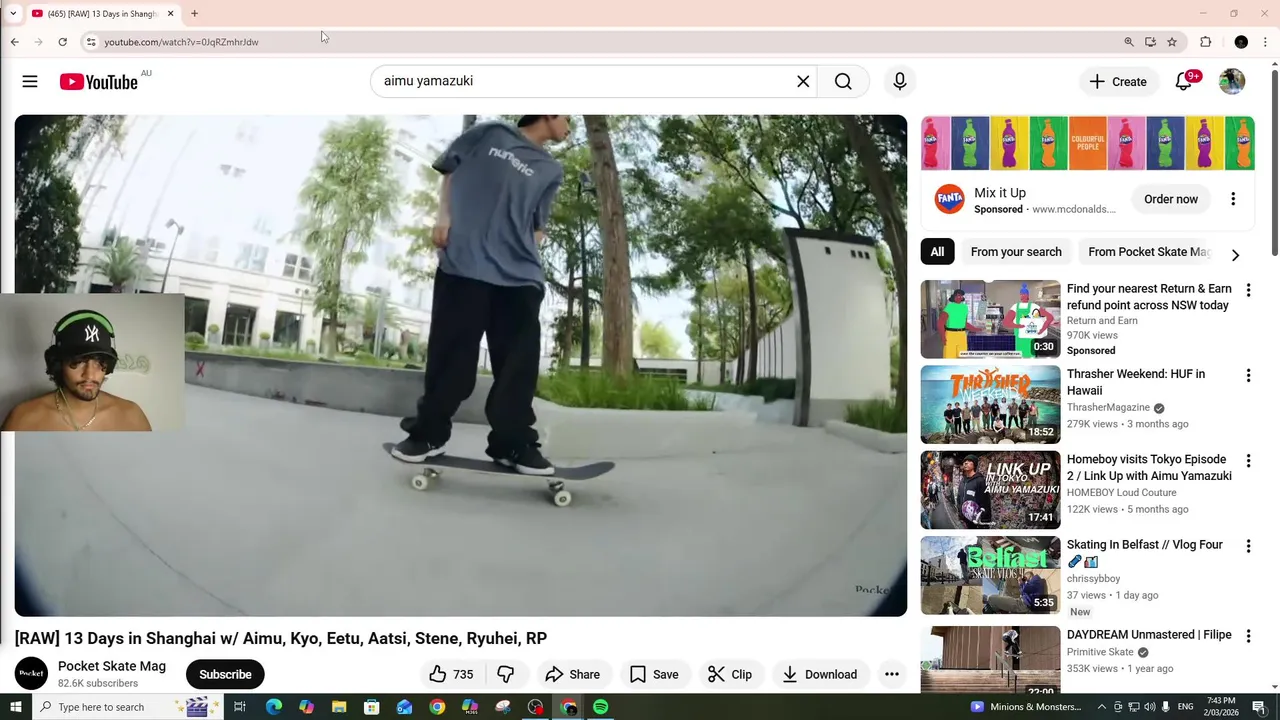Subscribe to Pocket Skate Mag

(225, 674)
